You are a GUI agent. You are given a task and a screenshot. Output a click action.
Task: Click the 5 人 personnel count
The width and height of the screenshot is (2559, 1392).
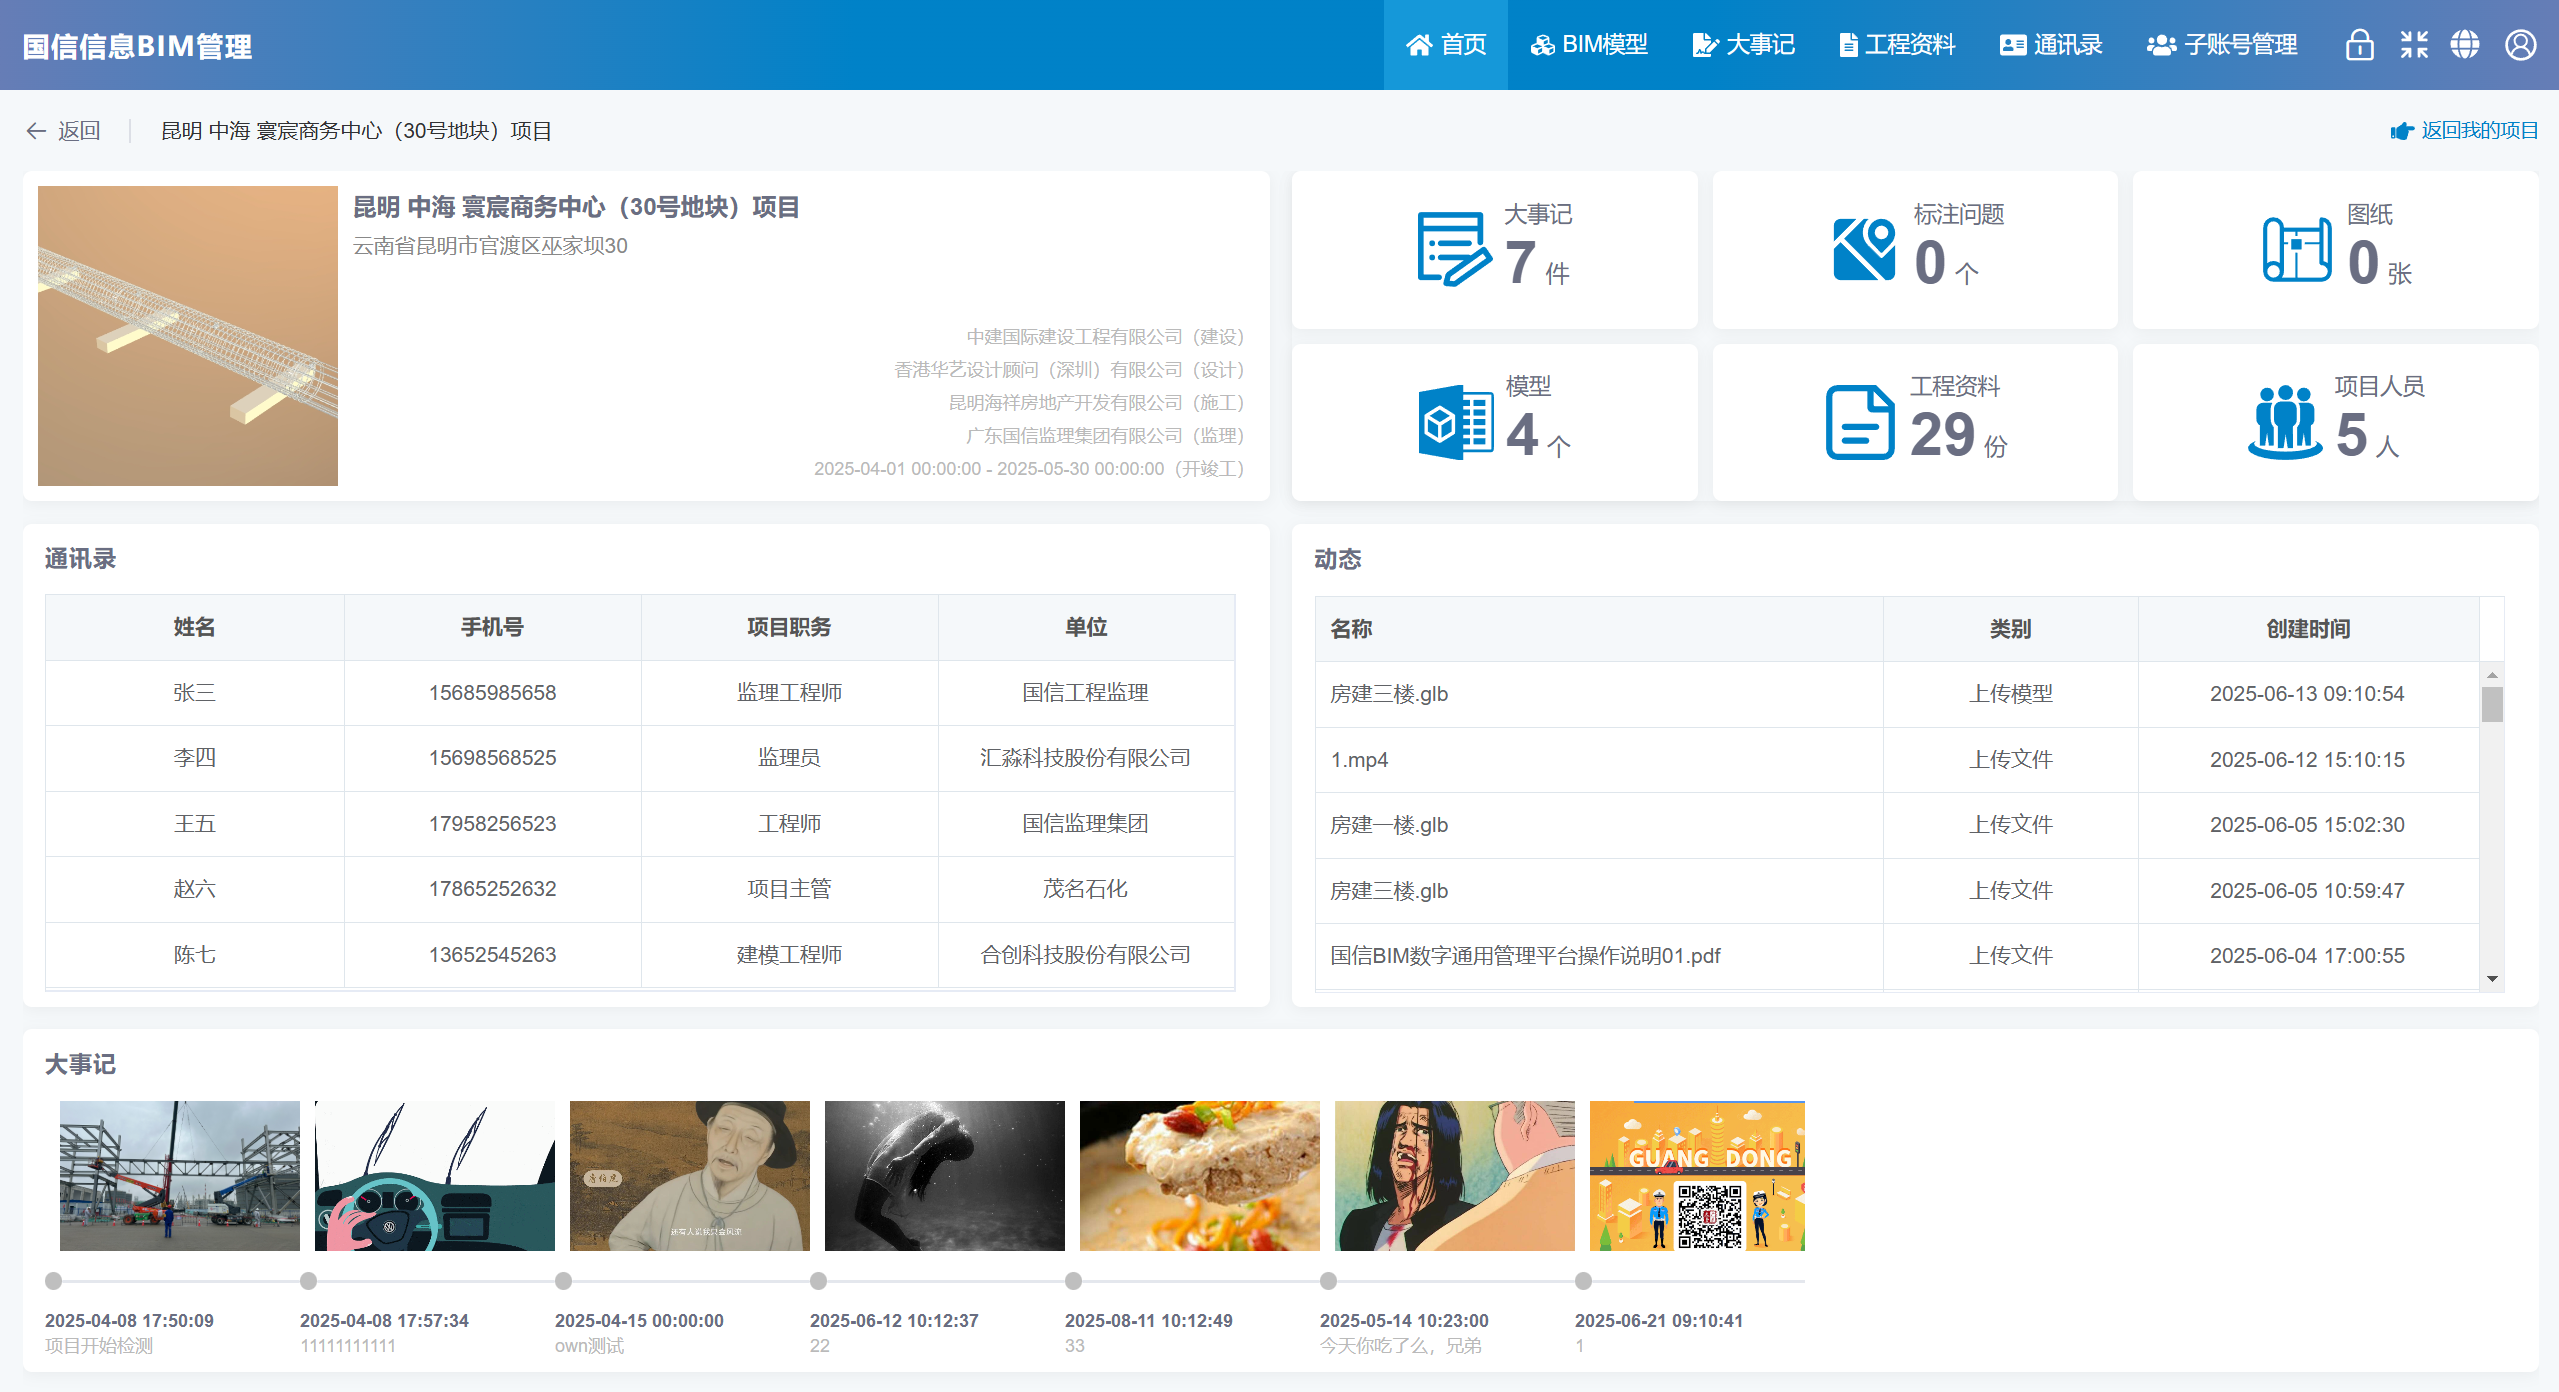pyautogui.click(x=2367, y=435)
